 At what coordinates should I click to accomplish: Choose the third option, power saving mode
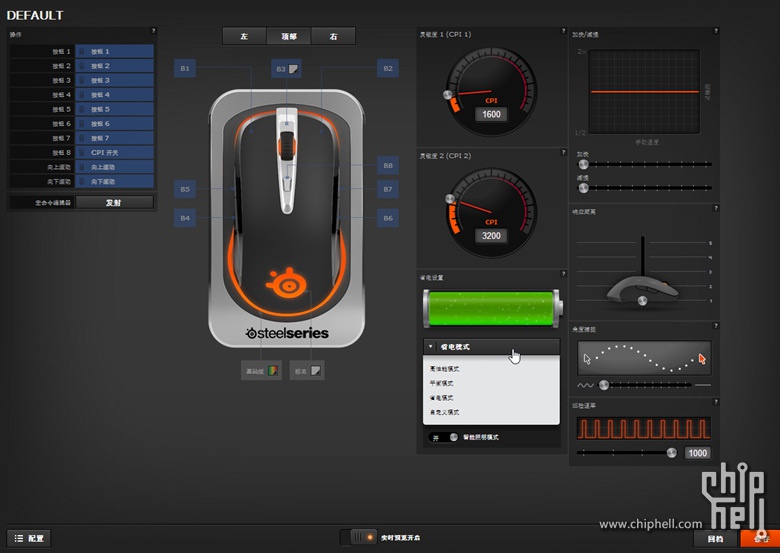point(491,398)
